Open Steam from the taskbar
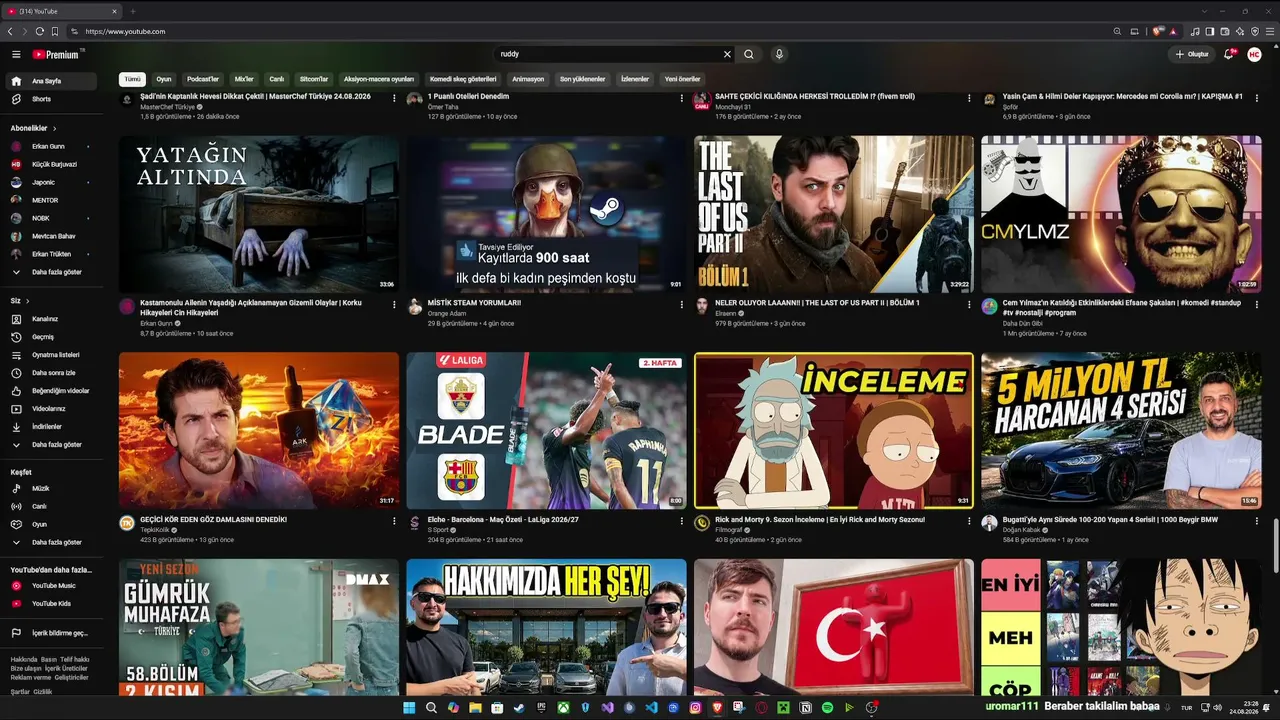The width and height of the screenshot is (1280, 720). point(519,708)
